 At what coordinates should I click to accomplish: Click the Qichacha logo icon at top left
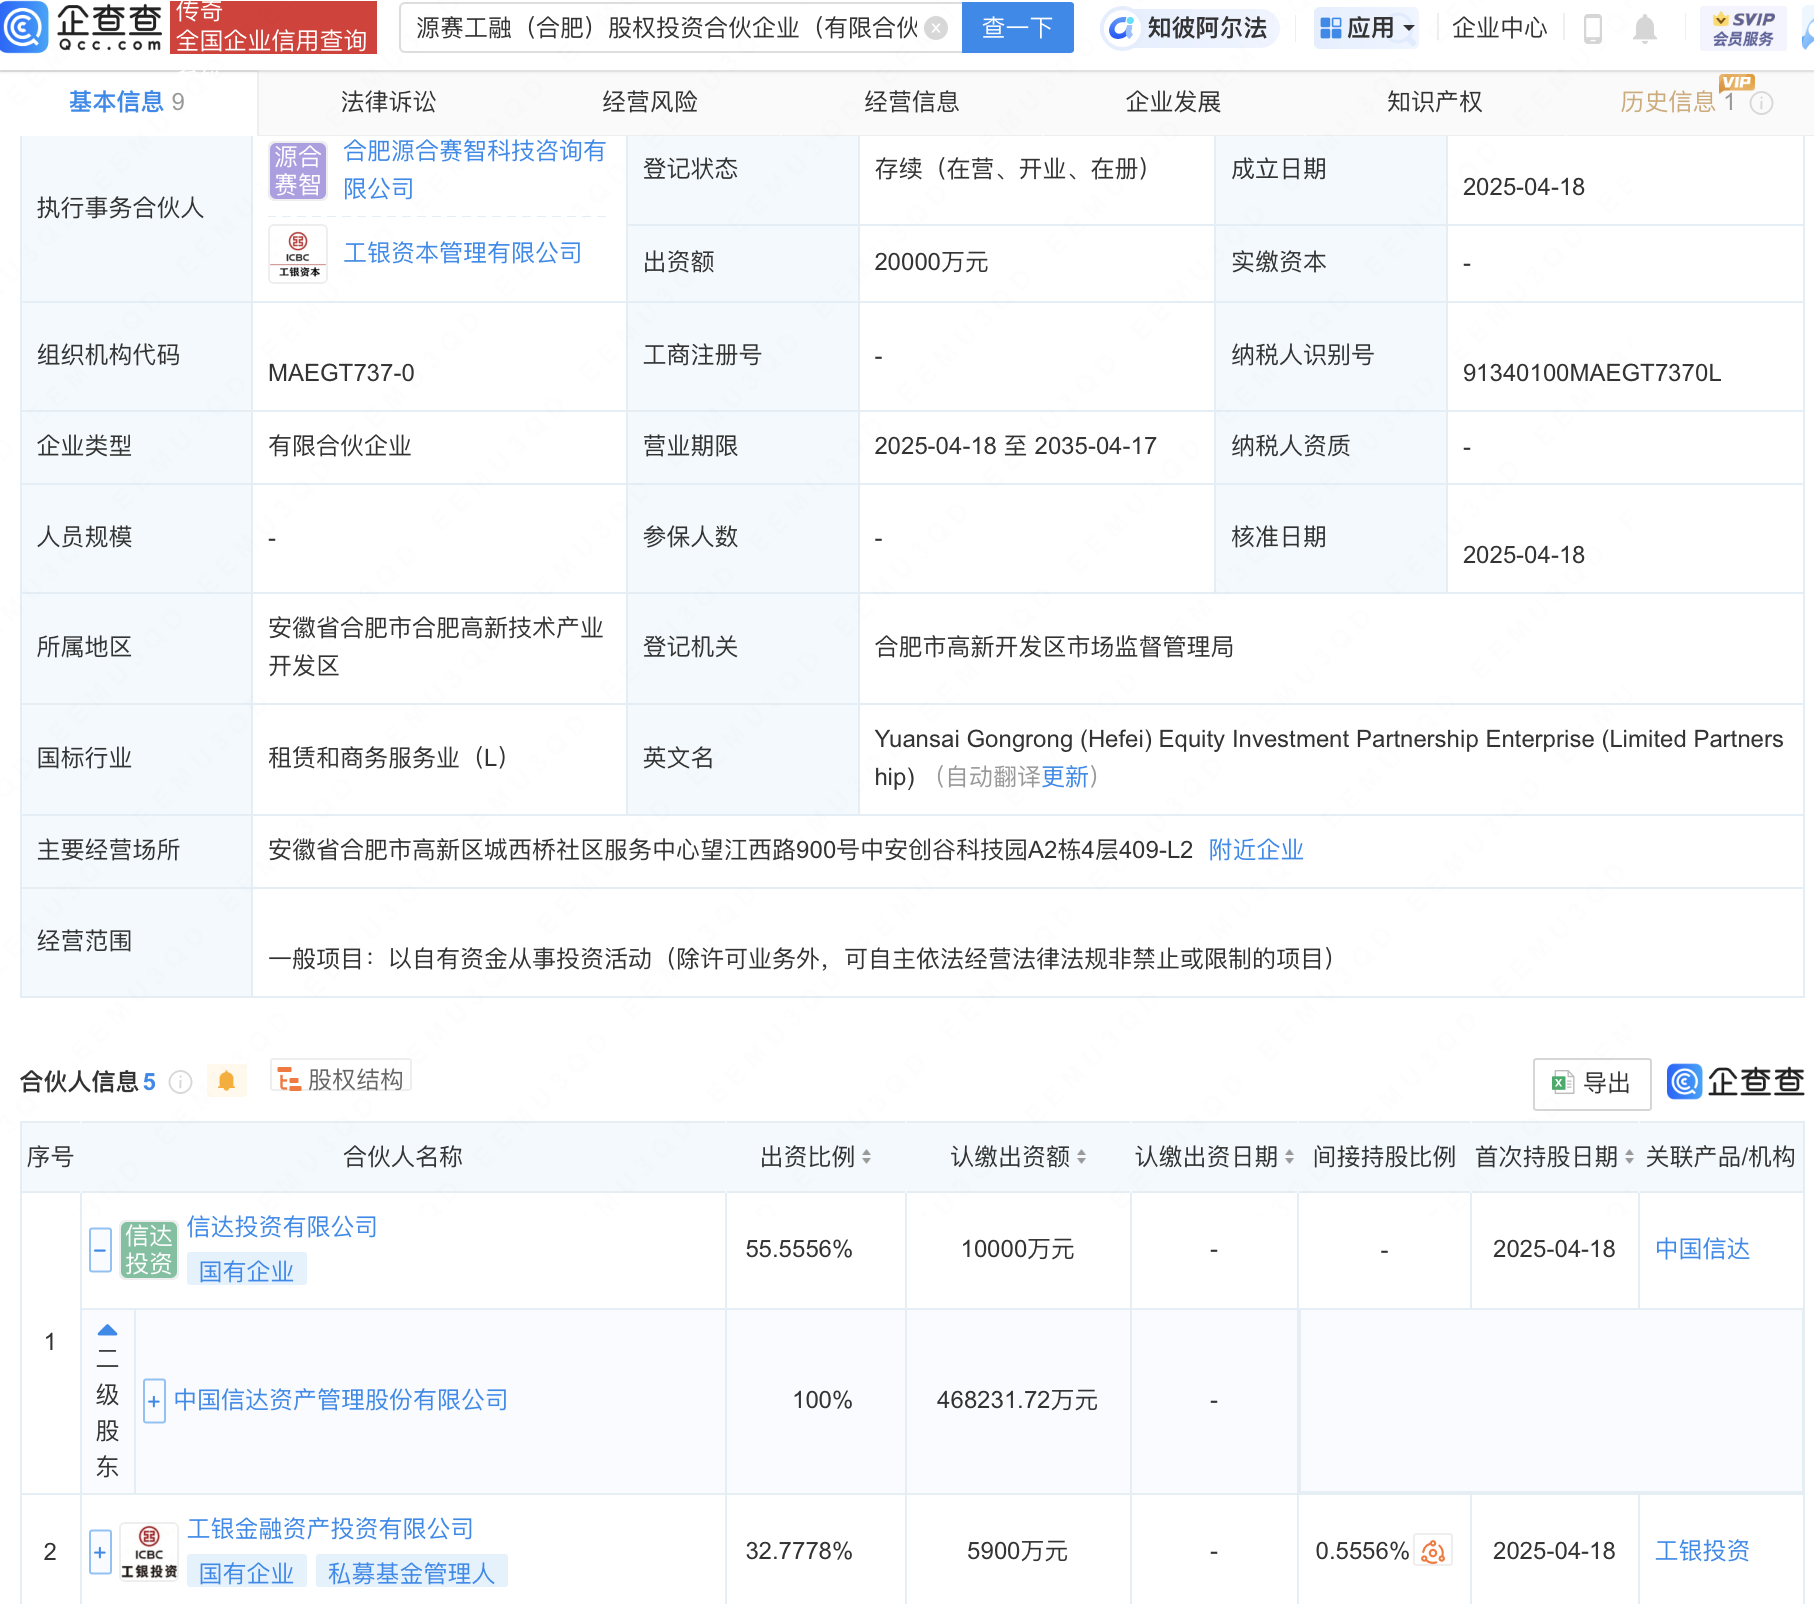[23, 27]
